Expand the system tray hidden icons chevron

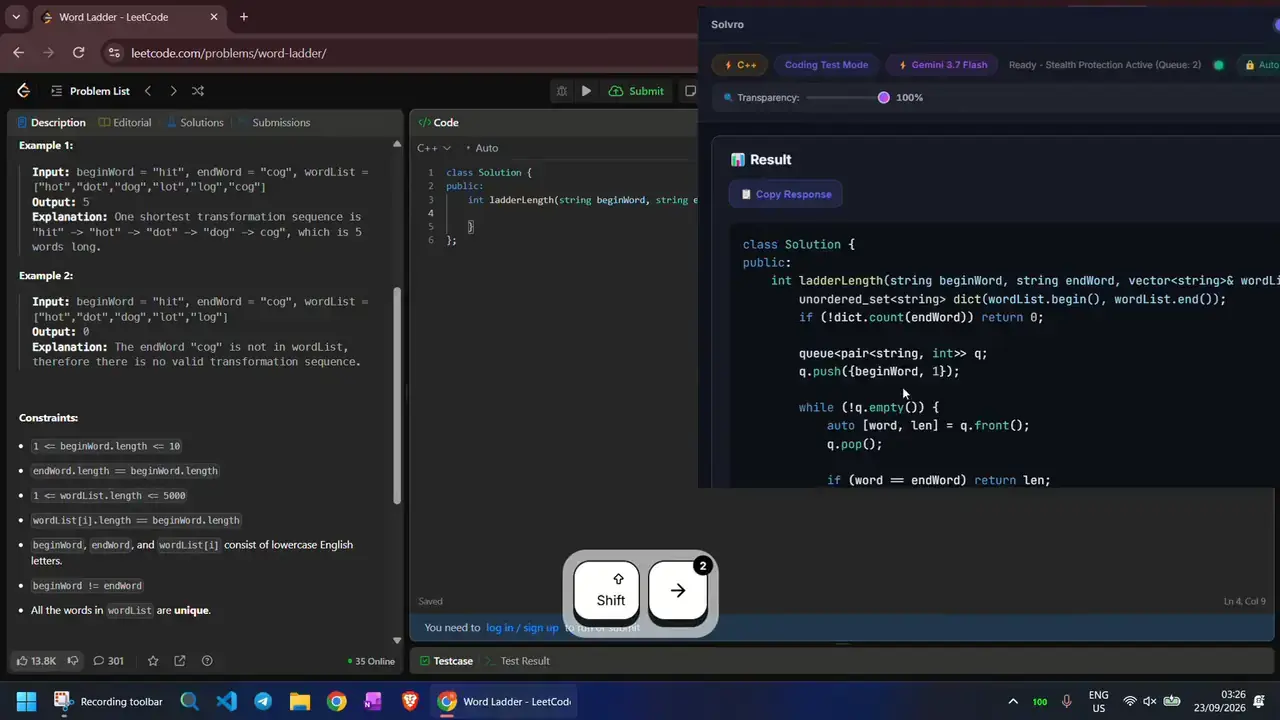pos(1013,702)
